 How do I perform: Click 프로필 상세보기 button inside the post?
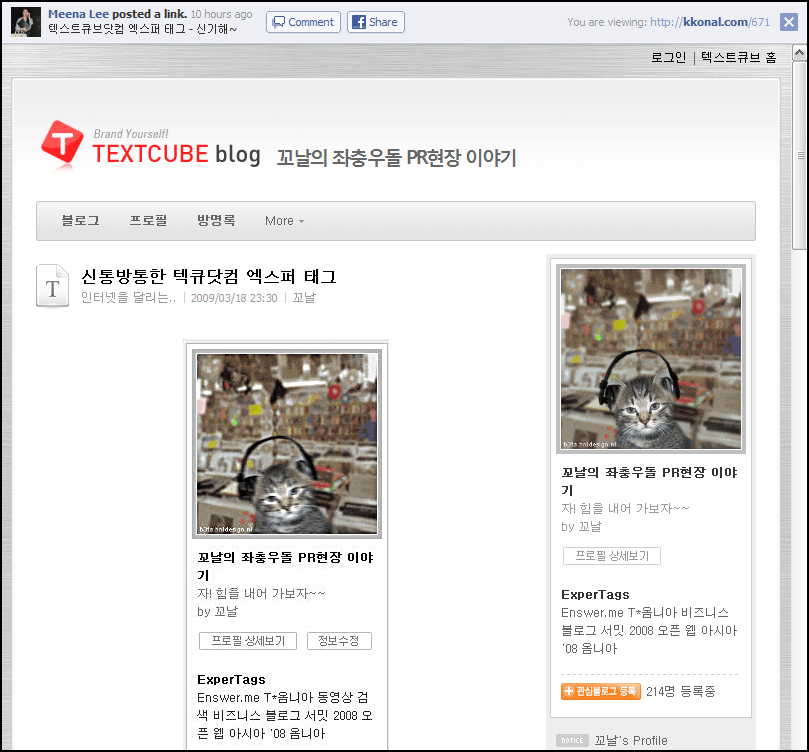point(248,641)
